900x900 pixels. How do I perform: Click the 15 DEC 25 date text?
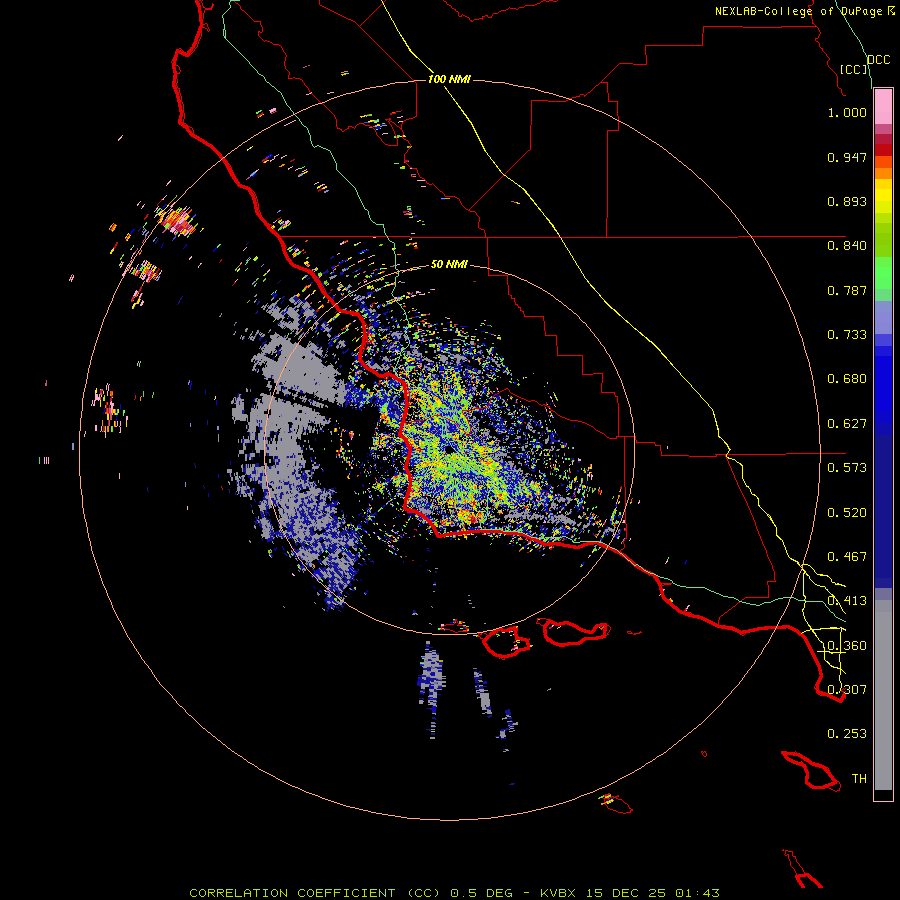(x=627, y=893)
